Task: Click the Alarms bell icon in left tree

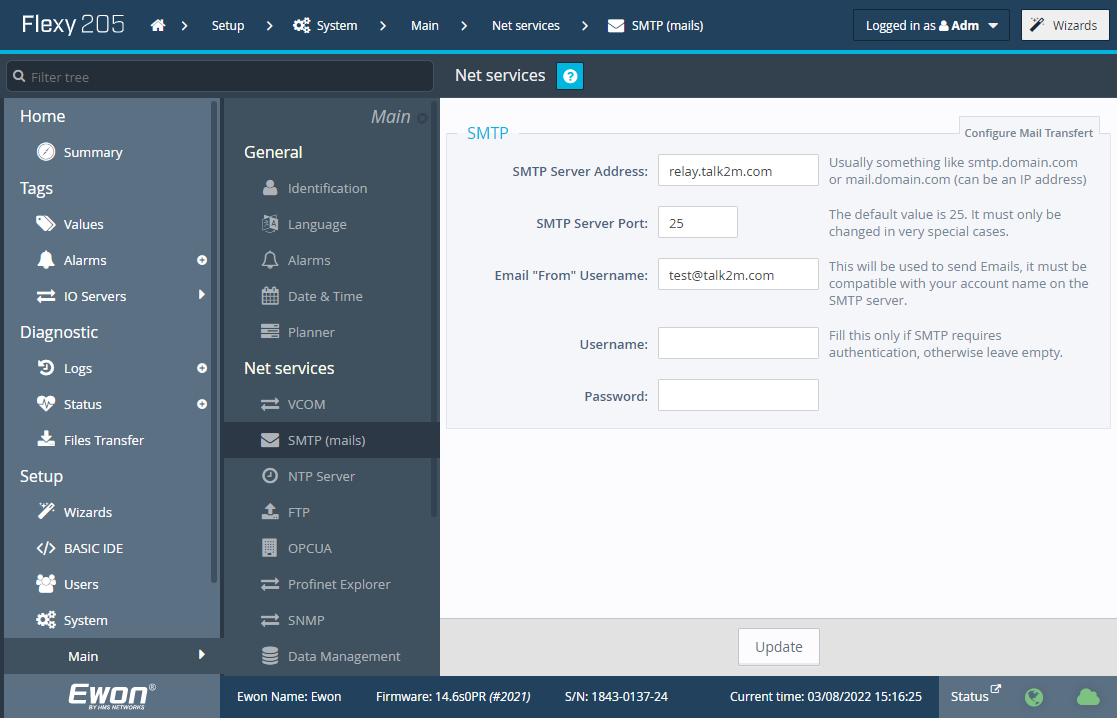Action: pyautogui.click(x=46, y=260)
